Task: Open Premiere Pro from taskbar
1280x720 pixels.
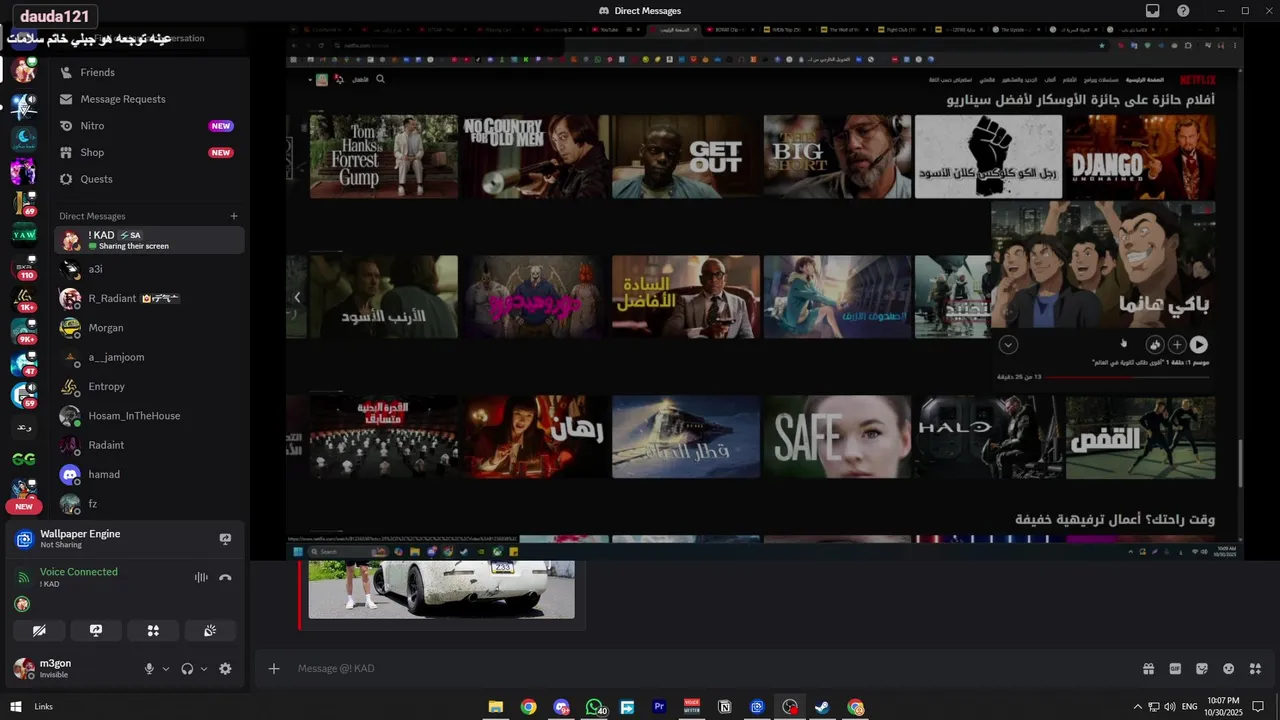Action: pos(659,707)
